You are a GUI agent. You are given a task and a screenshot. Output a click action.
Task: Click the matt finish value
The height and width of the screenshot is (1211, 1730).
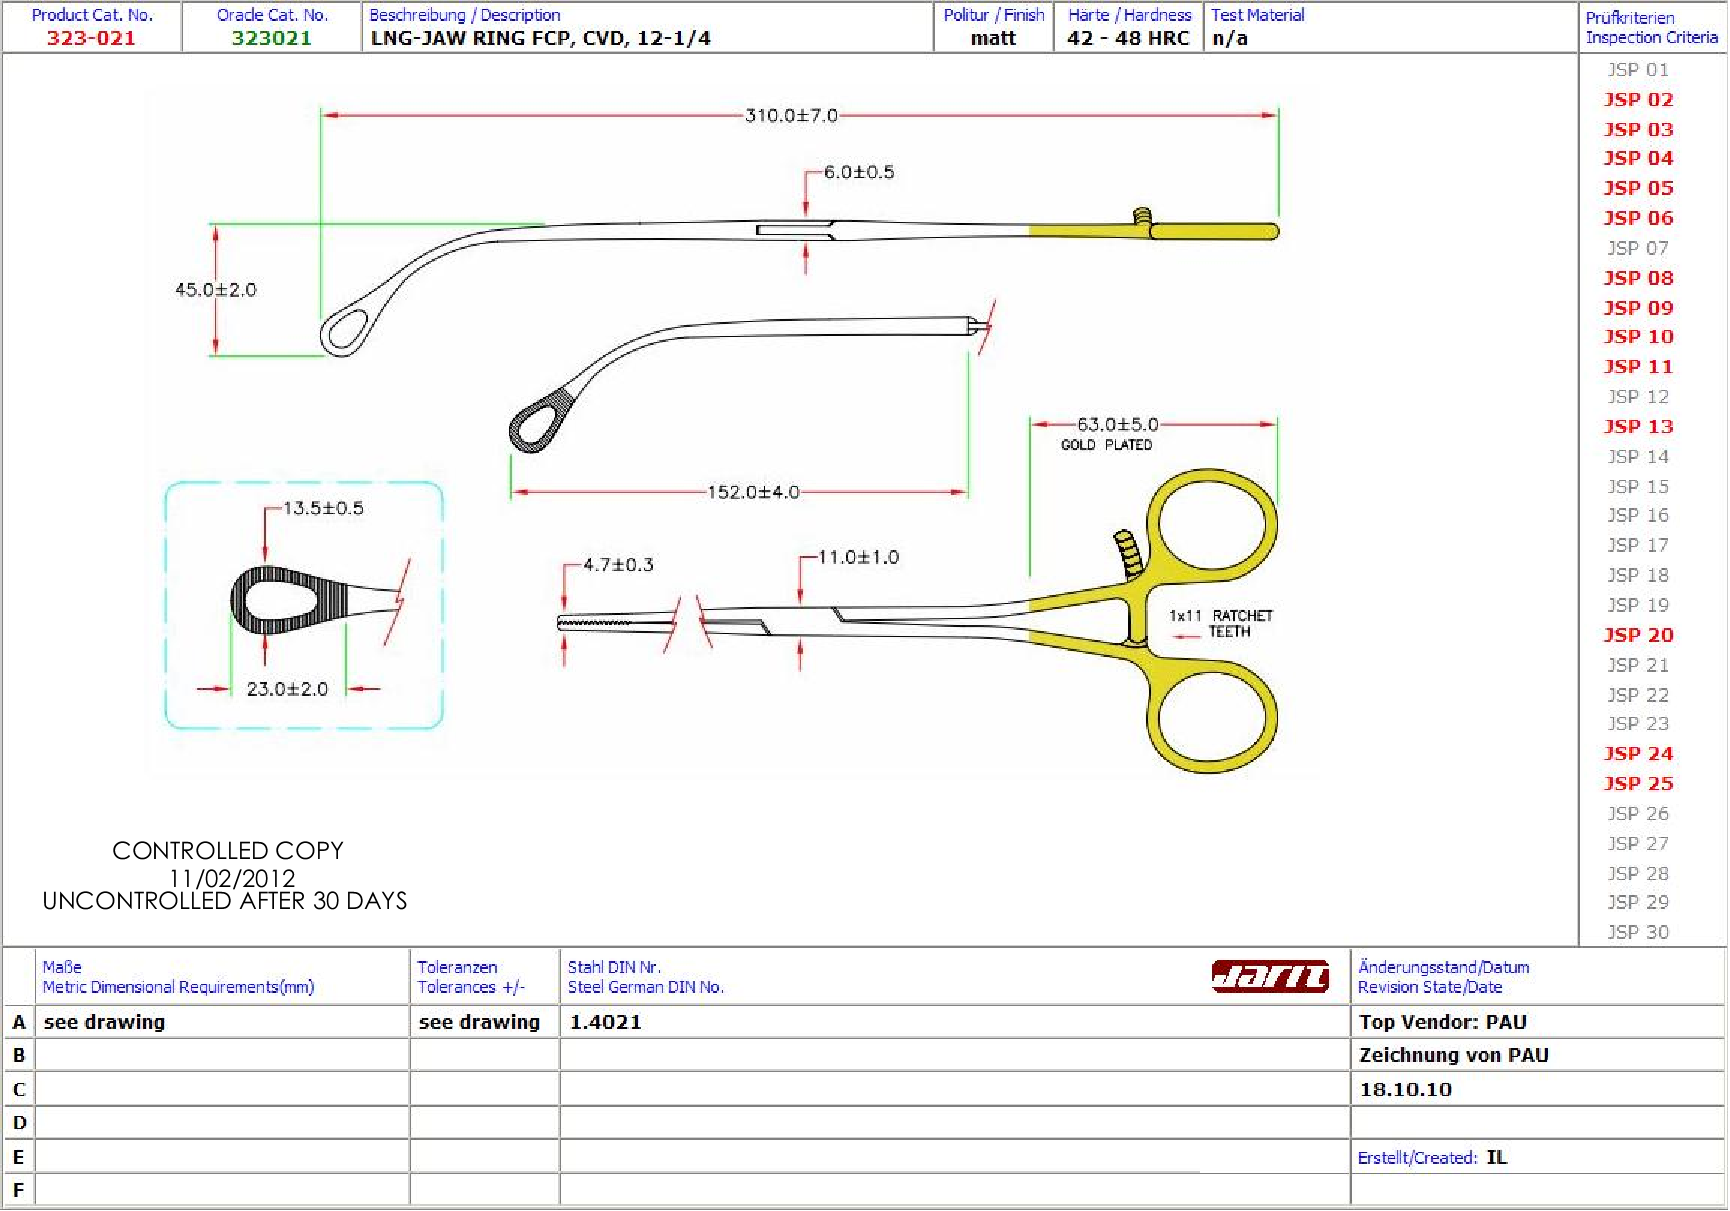[993, 38]
